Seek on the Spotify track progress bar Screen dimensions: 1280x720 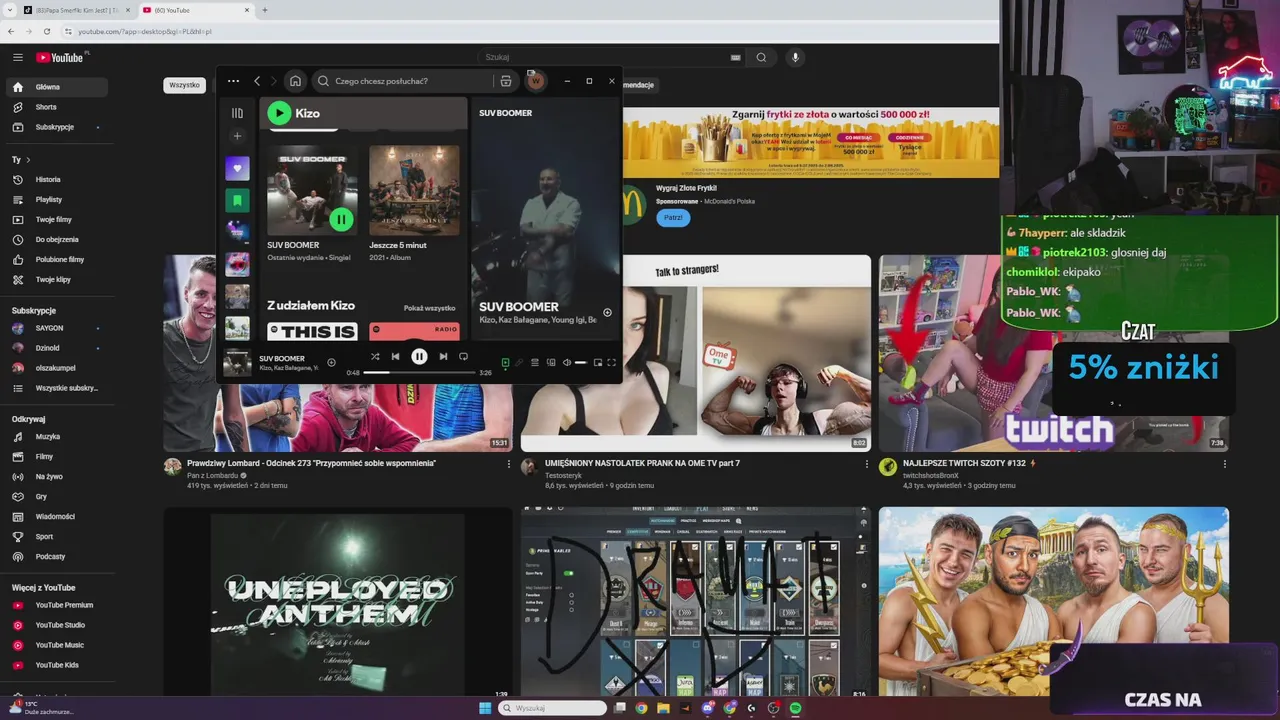click(x=419, y=372)
